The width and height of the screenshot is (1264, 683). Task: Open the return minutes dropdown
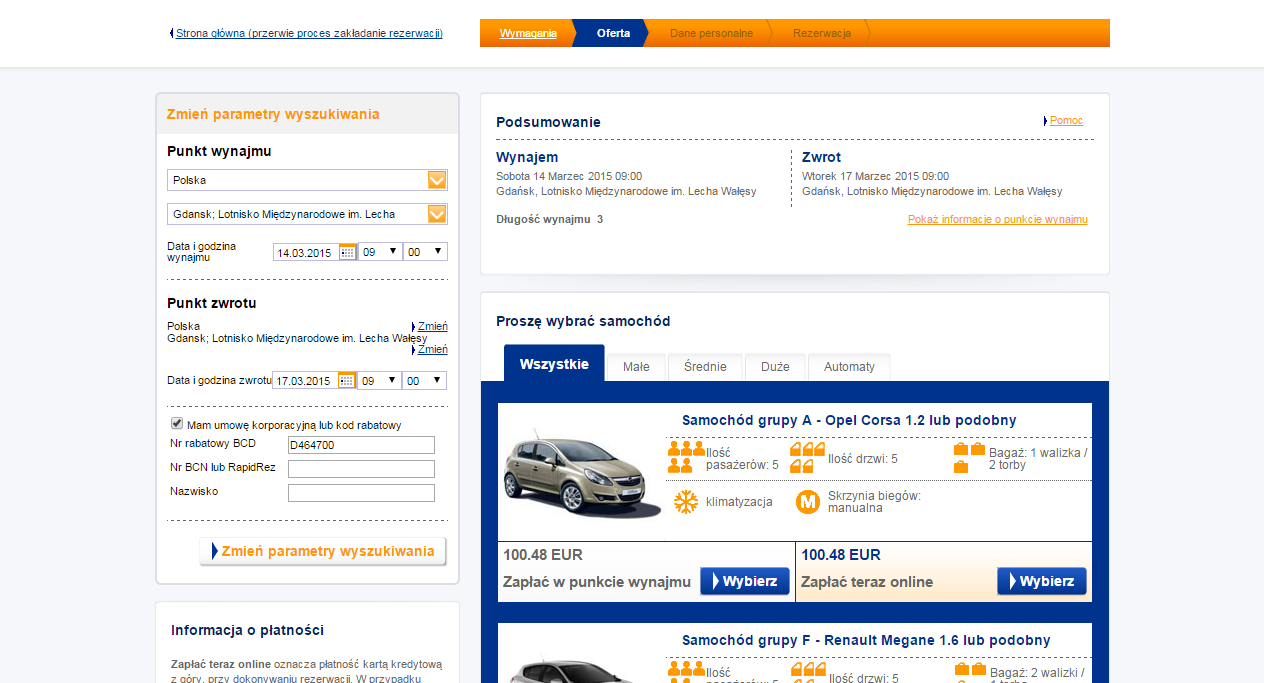(424, 380)
